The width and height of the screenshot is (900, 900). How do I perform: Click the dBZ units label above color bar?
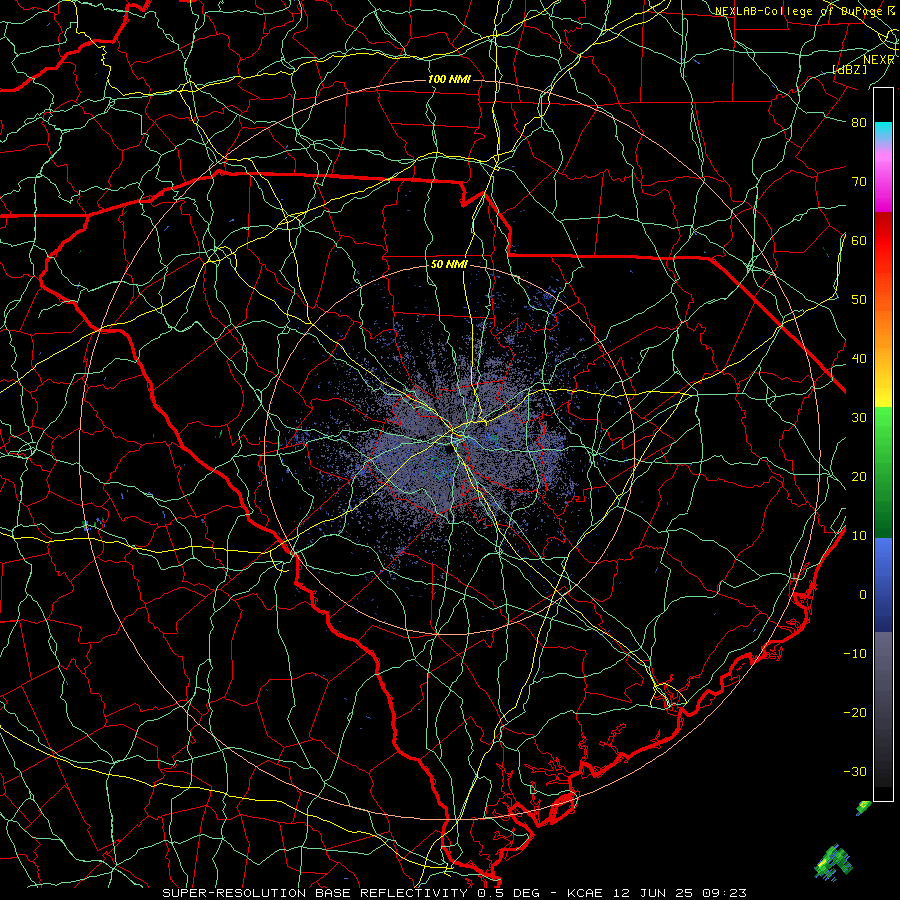click(850, 70)
